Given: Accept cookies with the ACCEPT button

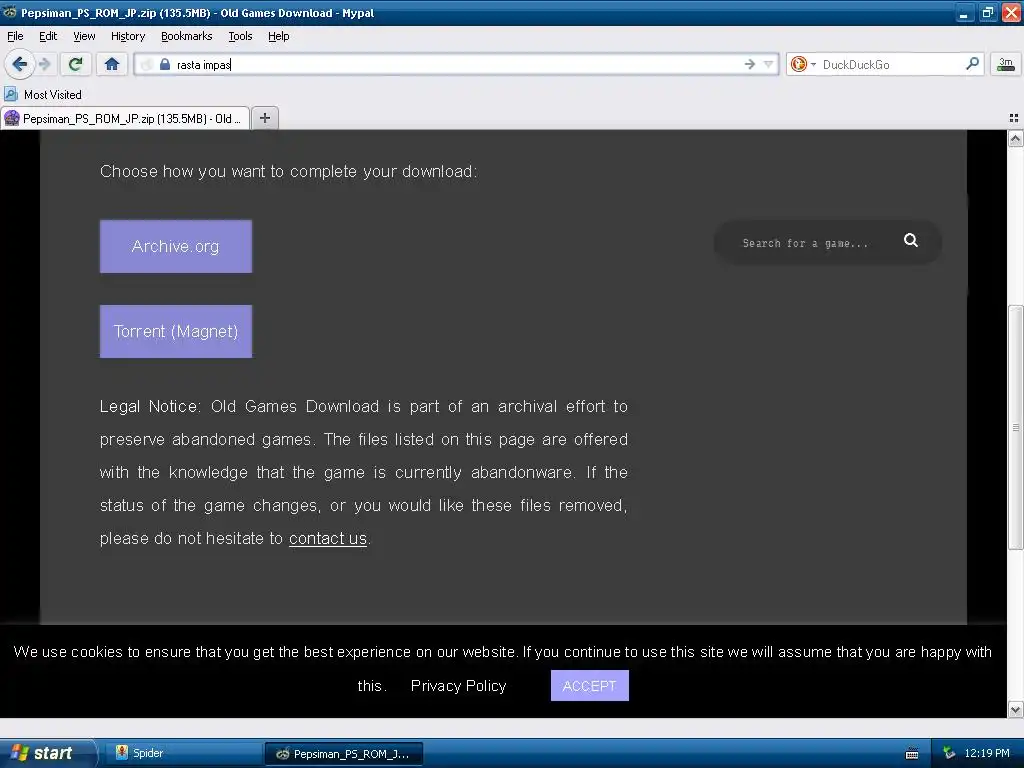Looking at the screenshot, I should pyautogui.click(x=590, y=686).
